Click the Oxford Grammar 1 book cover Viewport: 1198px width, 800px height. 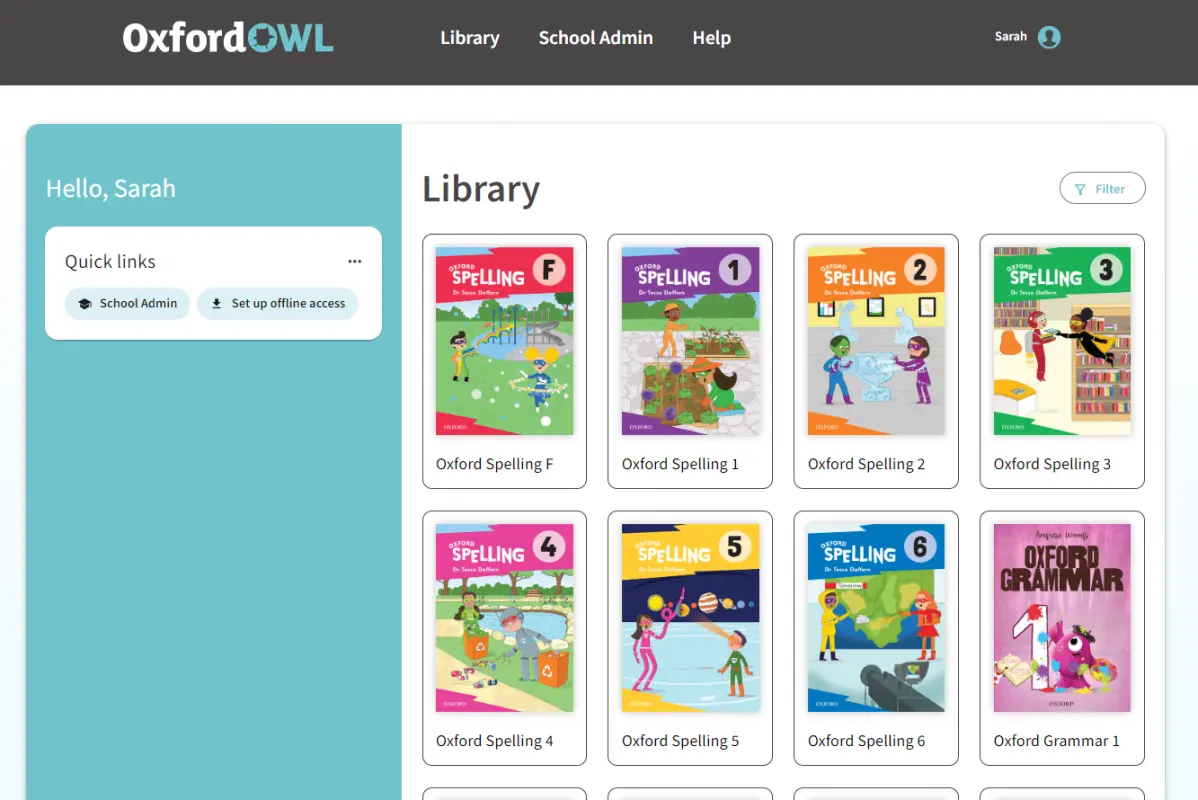click(1062, 618)
